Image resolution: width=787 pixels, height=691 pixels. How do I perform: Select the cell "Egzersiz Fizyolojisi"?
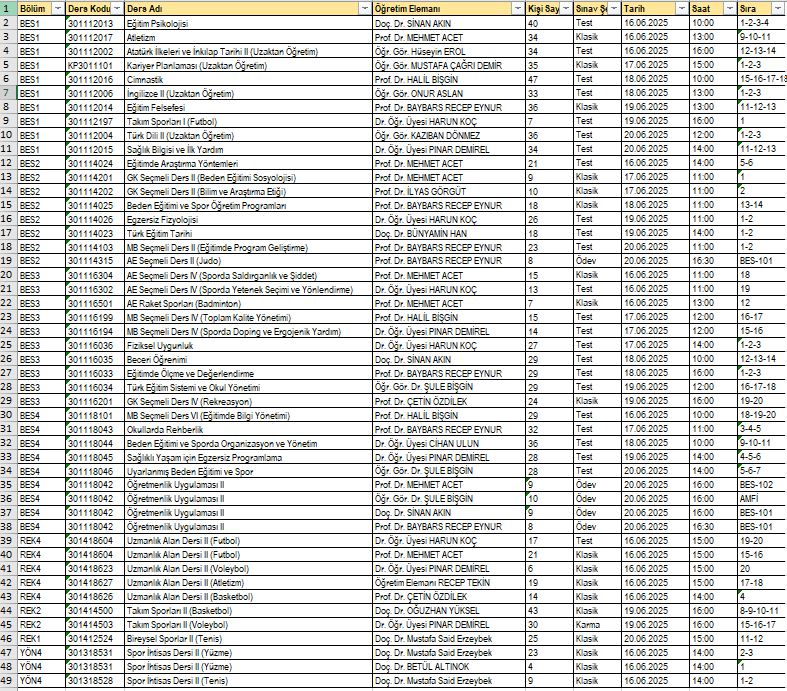pyautogui.click(x=248, y=219)
